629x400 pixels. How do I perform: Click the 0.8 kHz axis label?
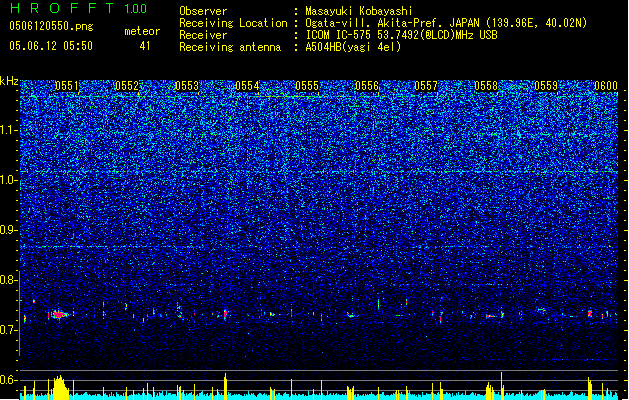(9, 280)
